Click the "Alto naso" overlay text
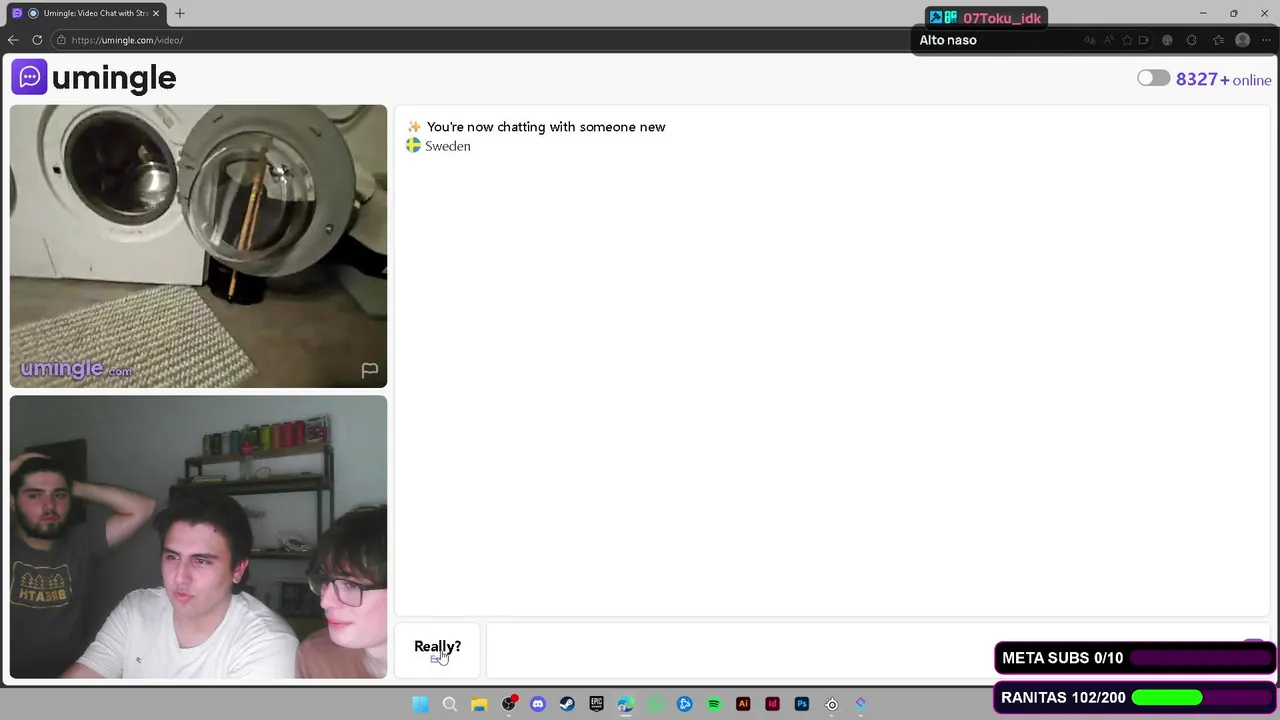This screenshot has height=720, width=1280. coord(948,40)
